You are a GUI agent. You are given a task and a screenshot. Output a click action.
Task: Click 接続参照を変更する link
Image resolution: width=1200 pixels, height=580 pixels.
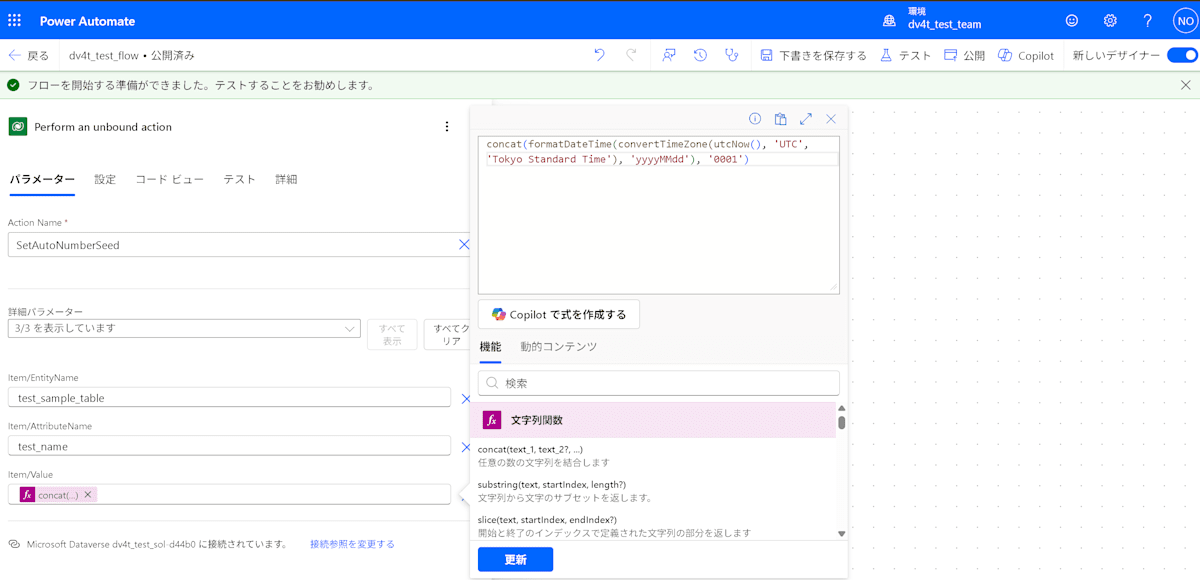coord(352,544)
